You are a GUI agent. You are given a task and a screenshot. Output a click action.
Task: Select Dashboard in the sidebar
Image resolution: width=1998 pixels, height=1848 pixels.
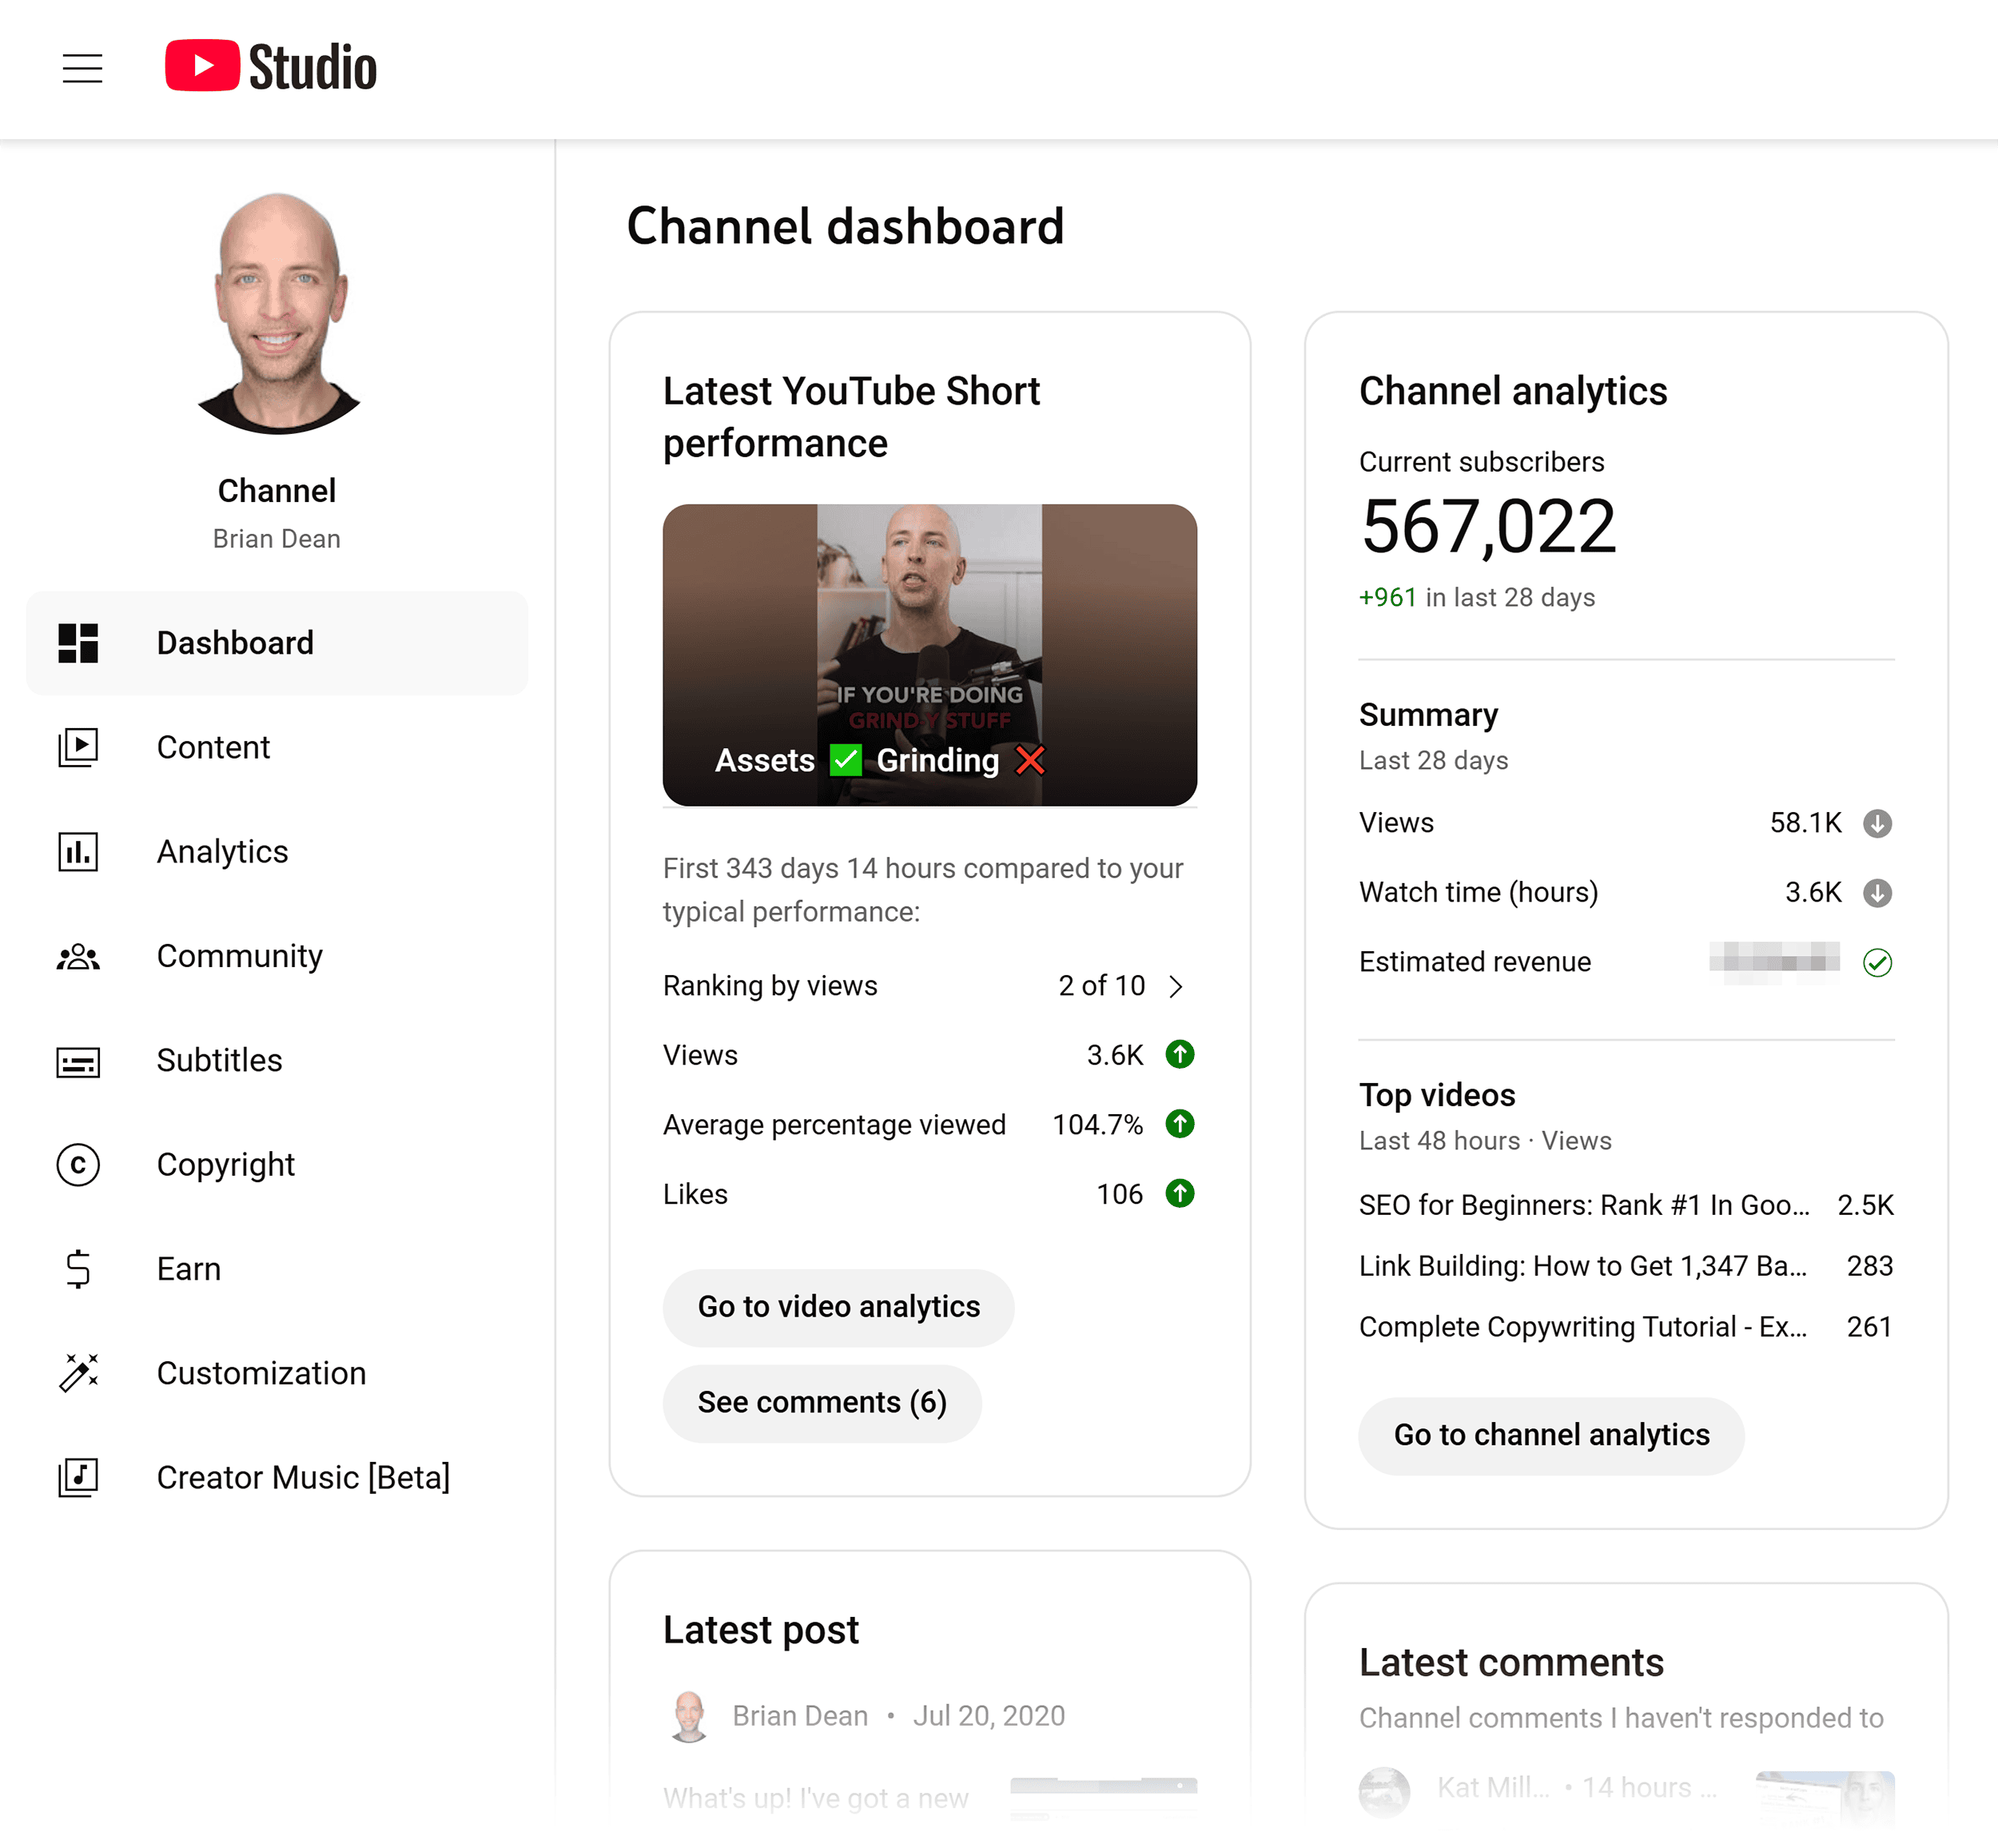pos(277,643)
